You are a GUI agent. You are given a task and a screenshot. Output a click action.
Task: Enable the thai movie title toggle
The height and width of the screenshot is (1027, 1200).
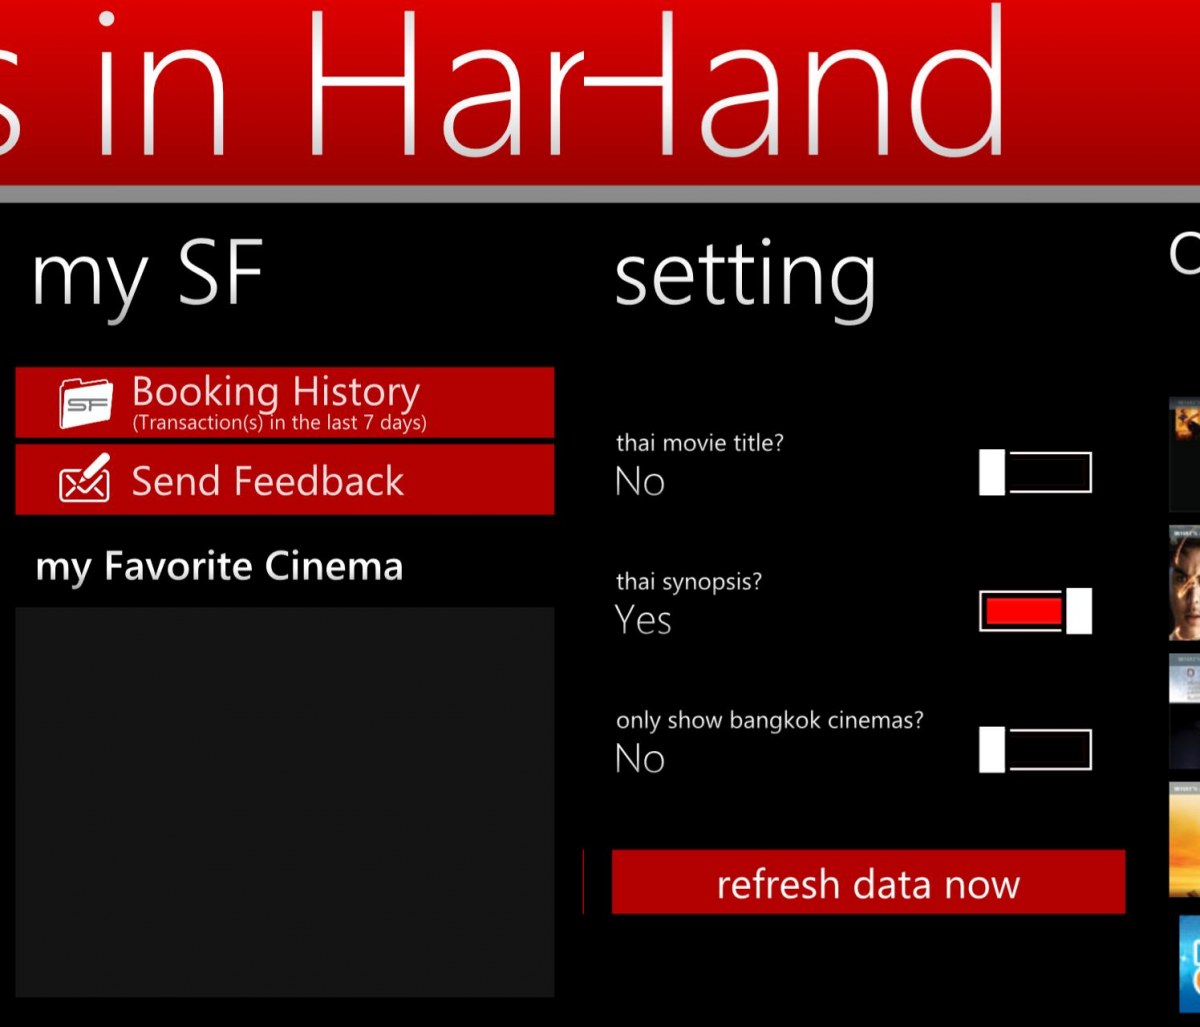(x=1035, y=472)
